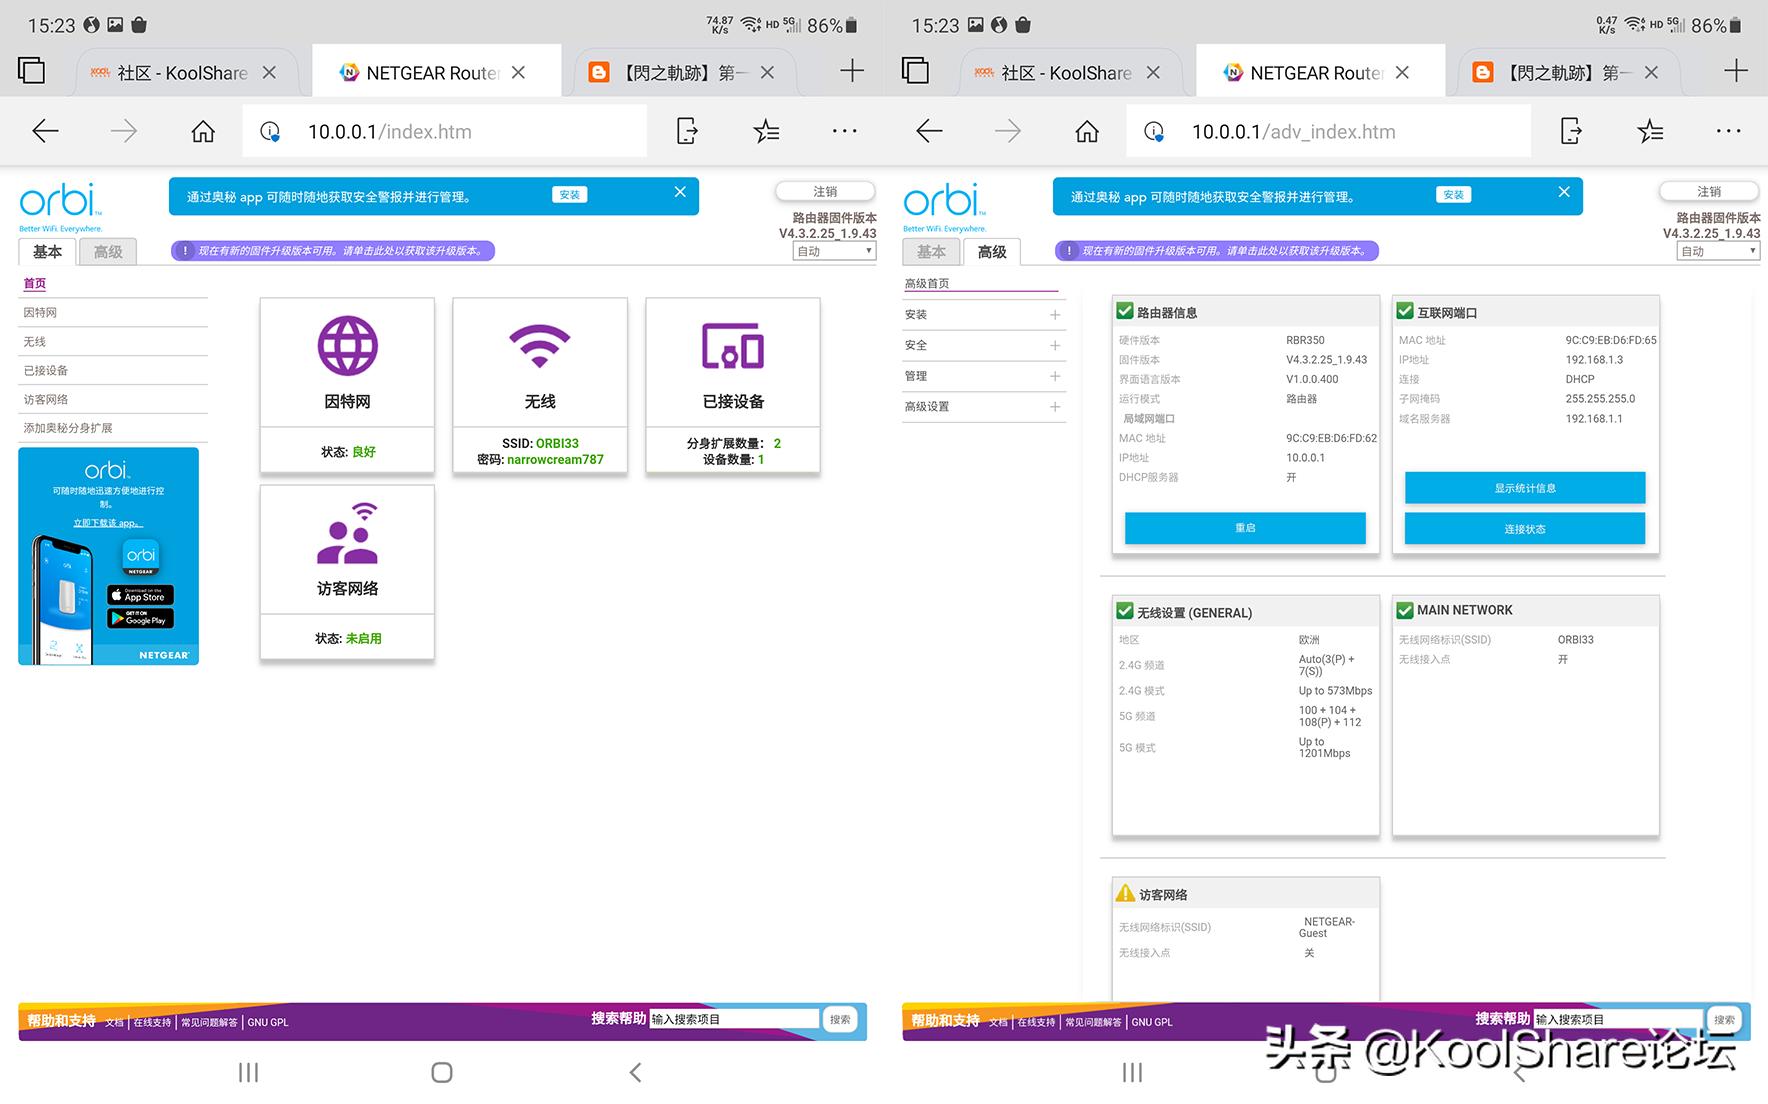Tap the Google Play download badge

tap(140, 619)
